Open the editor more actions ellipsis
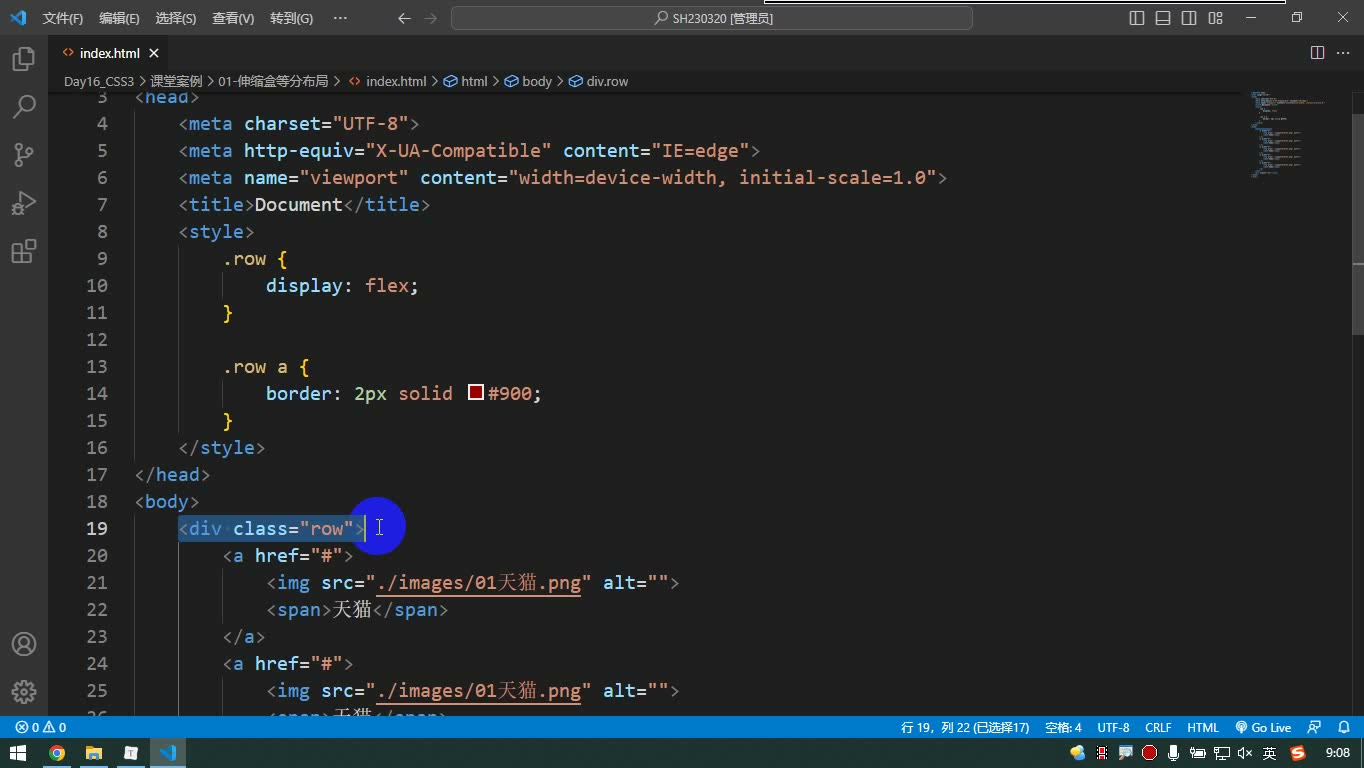This screenshot has width=1364, height=768. (1342, 53)
